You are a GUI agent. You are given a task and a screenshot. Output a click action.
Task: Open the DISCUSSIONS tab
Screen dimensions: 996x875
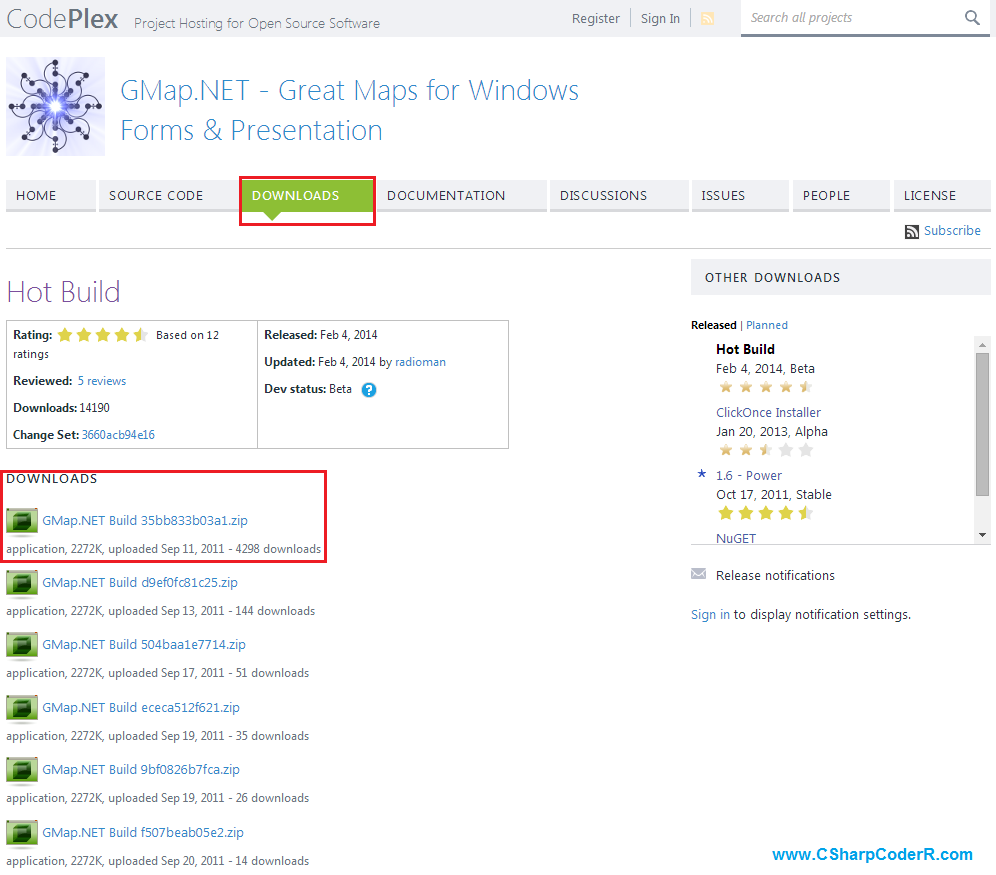tap(619, 196)
